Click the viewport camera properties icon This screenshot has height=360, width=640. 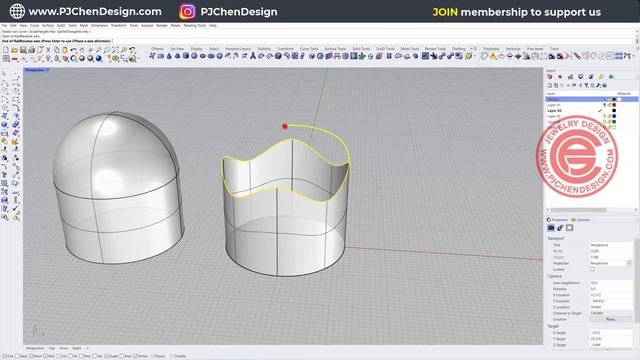(551, 228)
